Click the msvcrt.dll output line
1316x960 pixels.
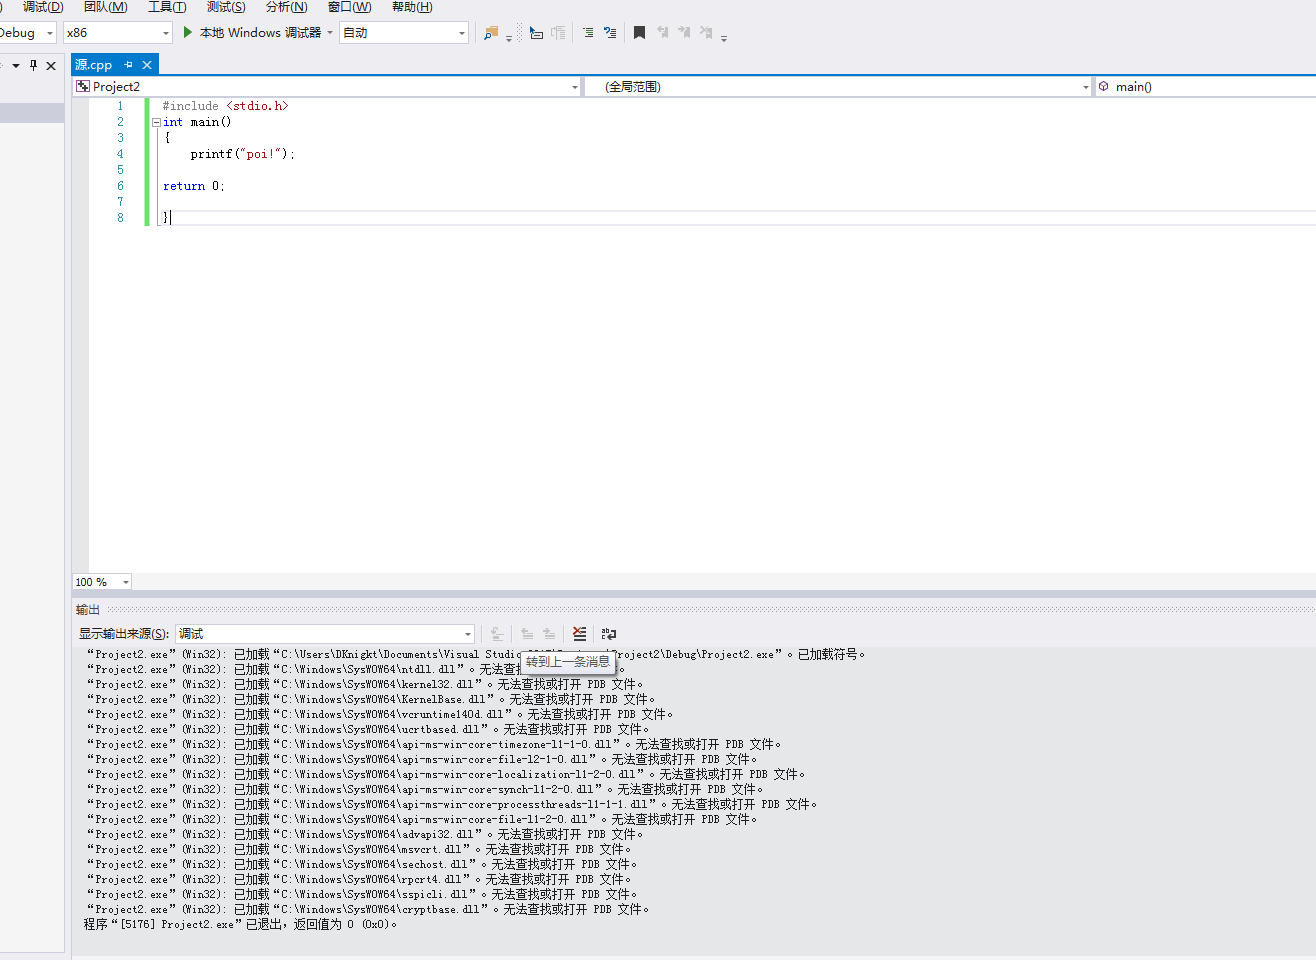[359, 850]
